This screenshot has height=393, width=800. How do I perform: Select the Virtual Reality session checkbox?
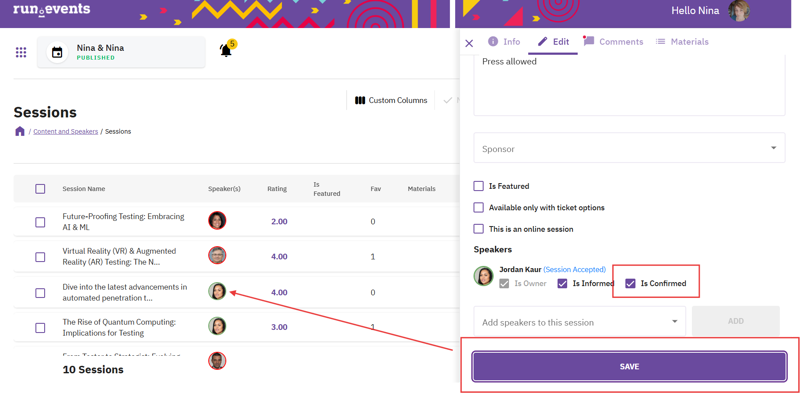coord(40,257)
